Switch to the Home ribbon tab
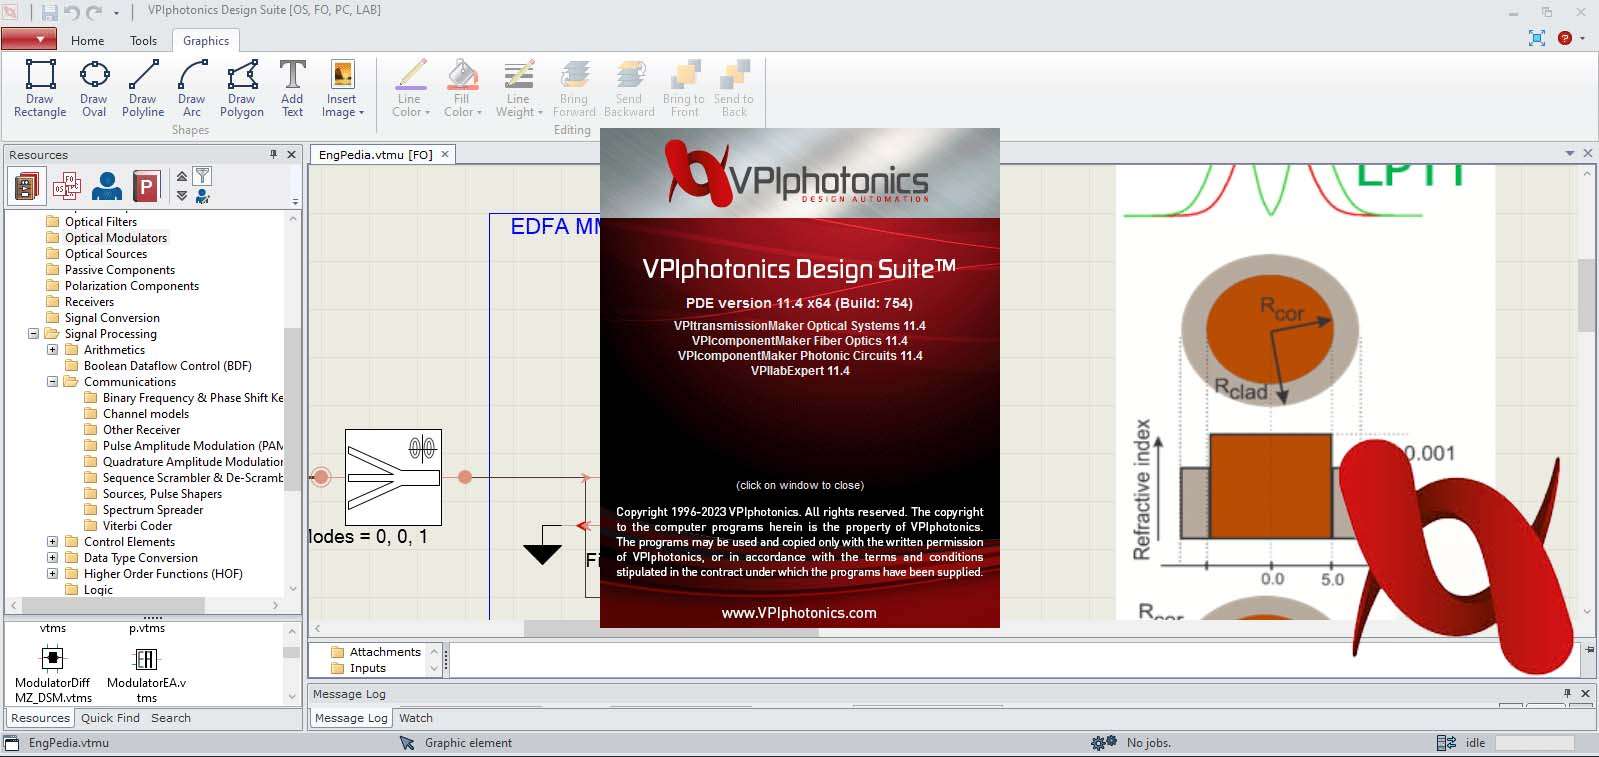 point(87,41)
